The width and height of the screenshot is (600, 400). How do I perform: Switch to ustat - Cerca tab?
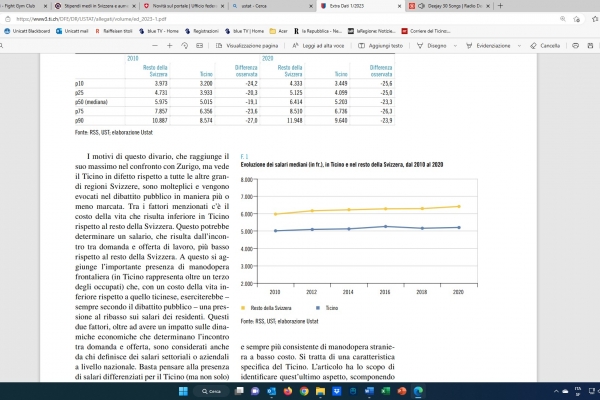(x=272, y=6)
